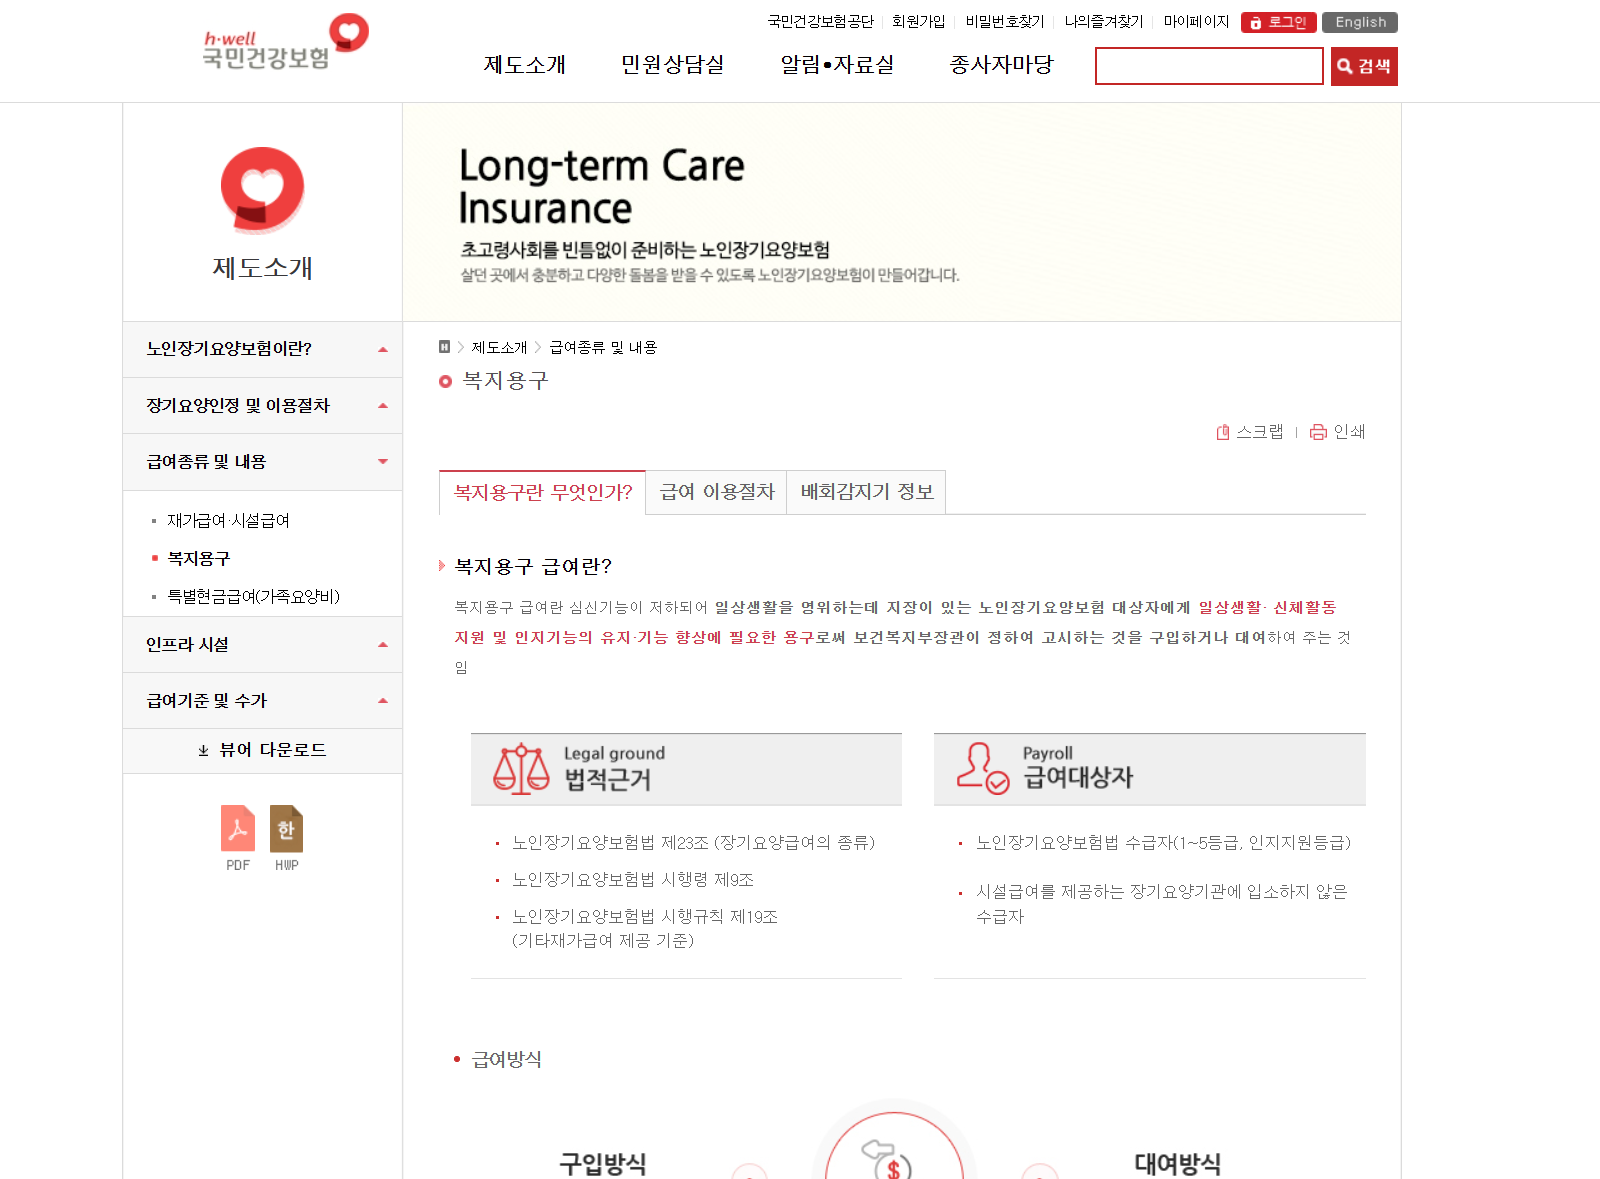Viewport: 1600px width, 1179px height.
Task: Open the 재가급여·시설급여 submenu item
Action: click(228, 521)
